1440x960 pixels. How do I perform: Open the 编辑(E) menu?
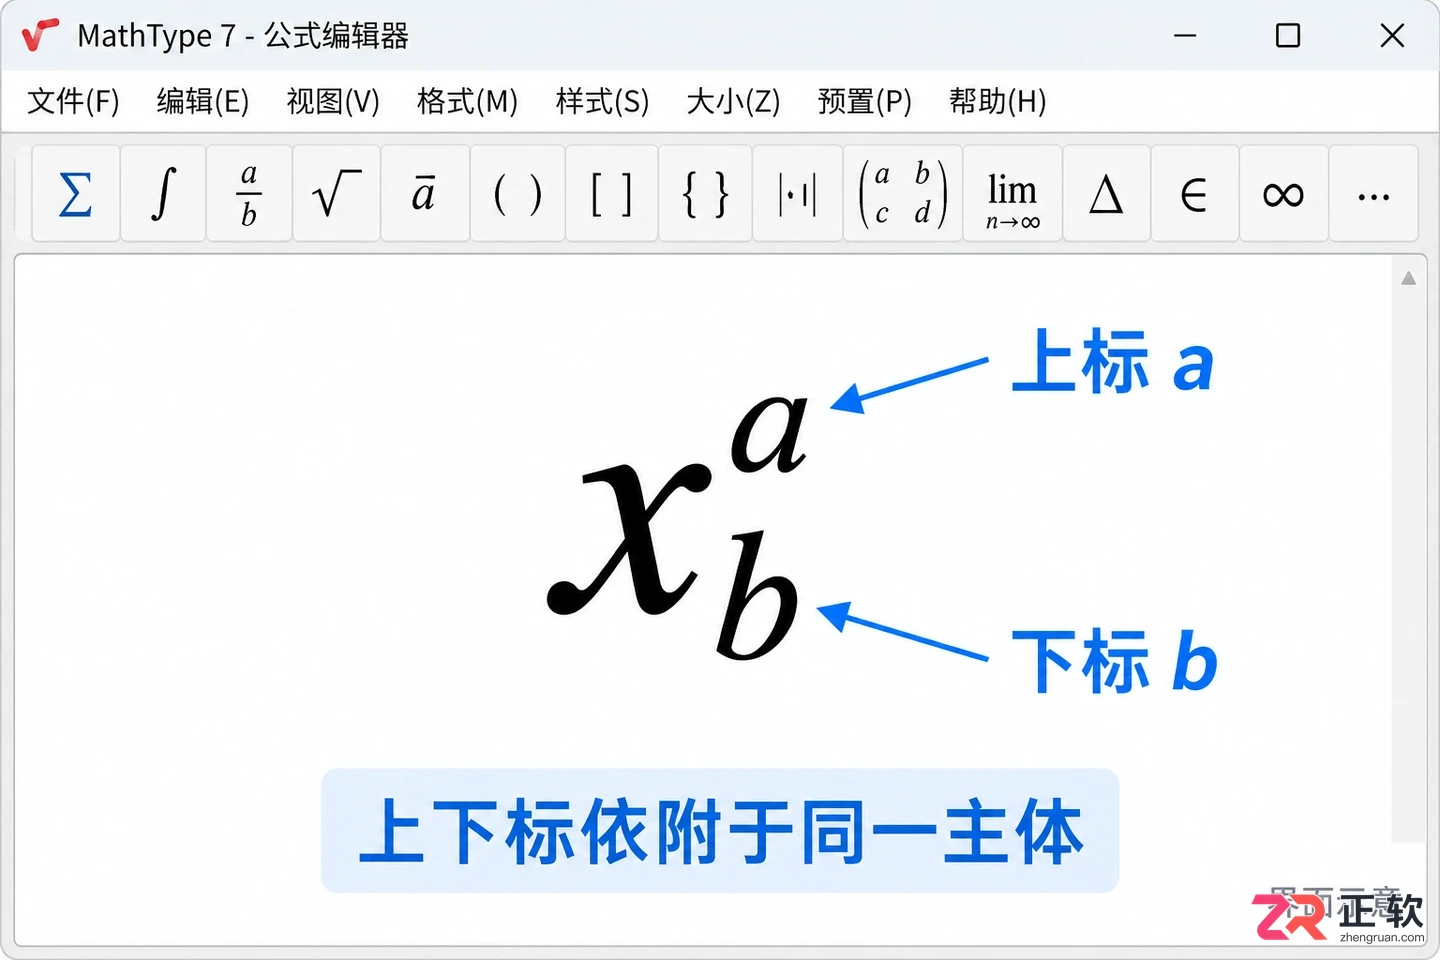pos(202,101)
